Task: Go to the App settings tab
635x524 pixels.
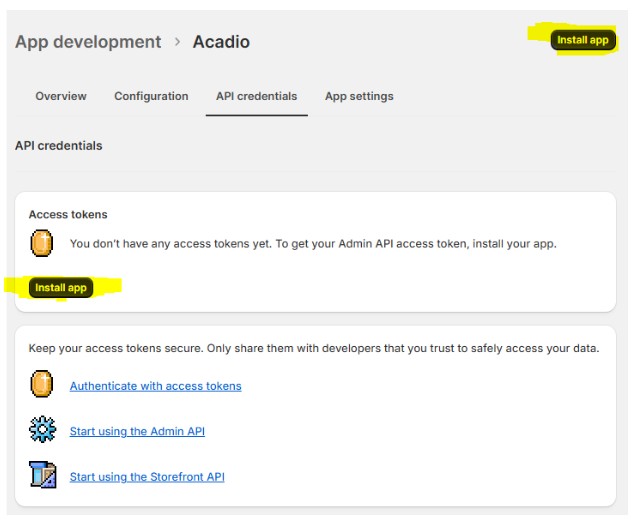Action: [x=359, y=96]
